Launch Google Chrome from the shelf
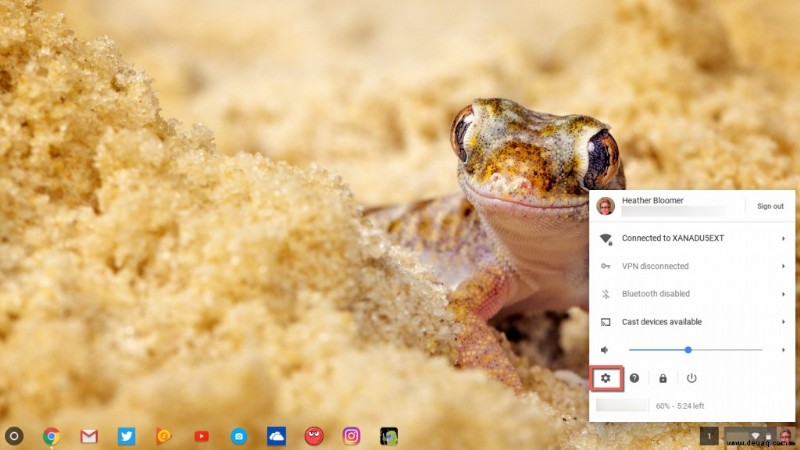This screenshot has height=450, width=800. click(51, 436)
